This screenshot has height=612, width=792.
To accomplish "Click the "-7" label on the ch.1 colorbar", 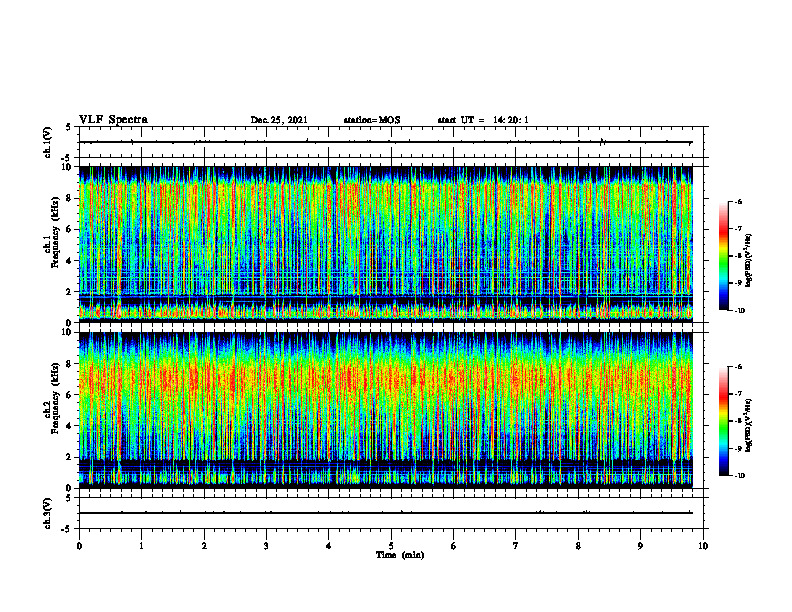I will click(x=738, y=229).
